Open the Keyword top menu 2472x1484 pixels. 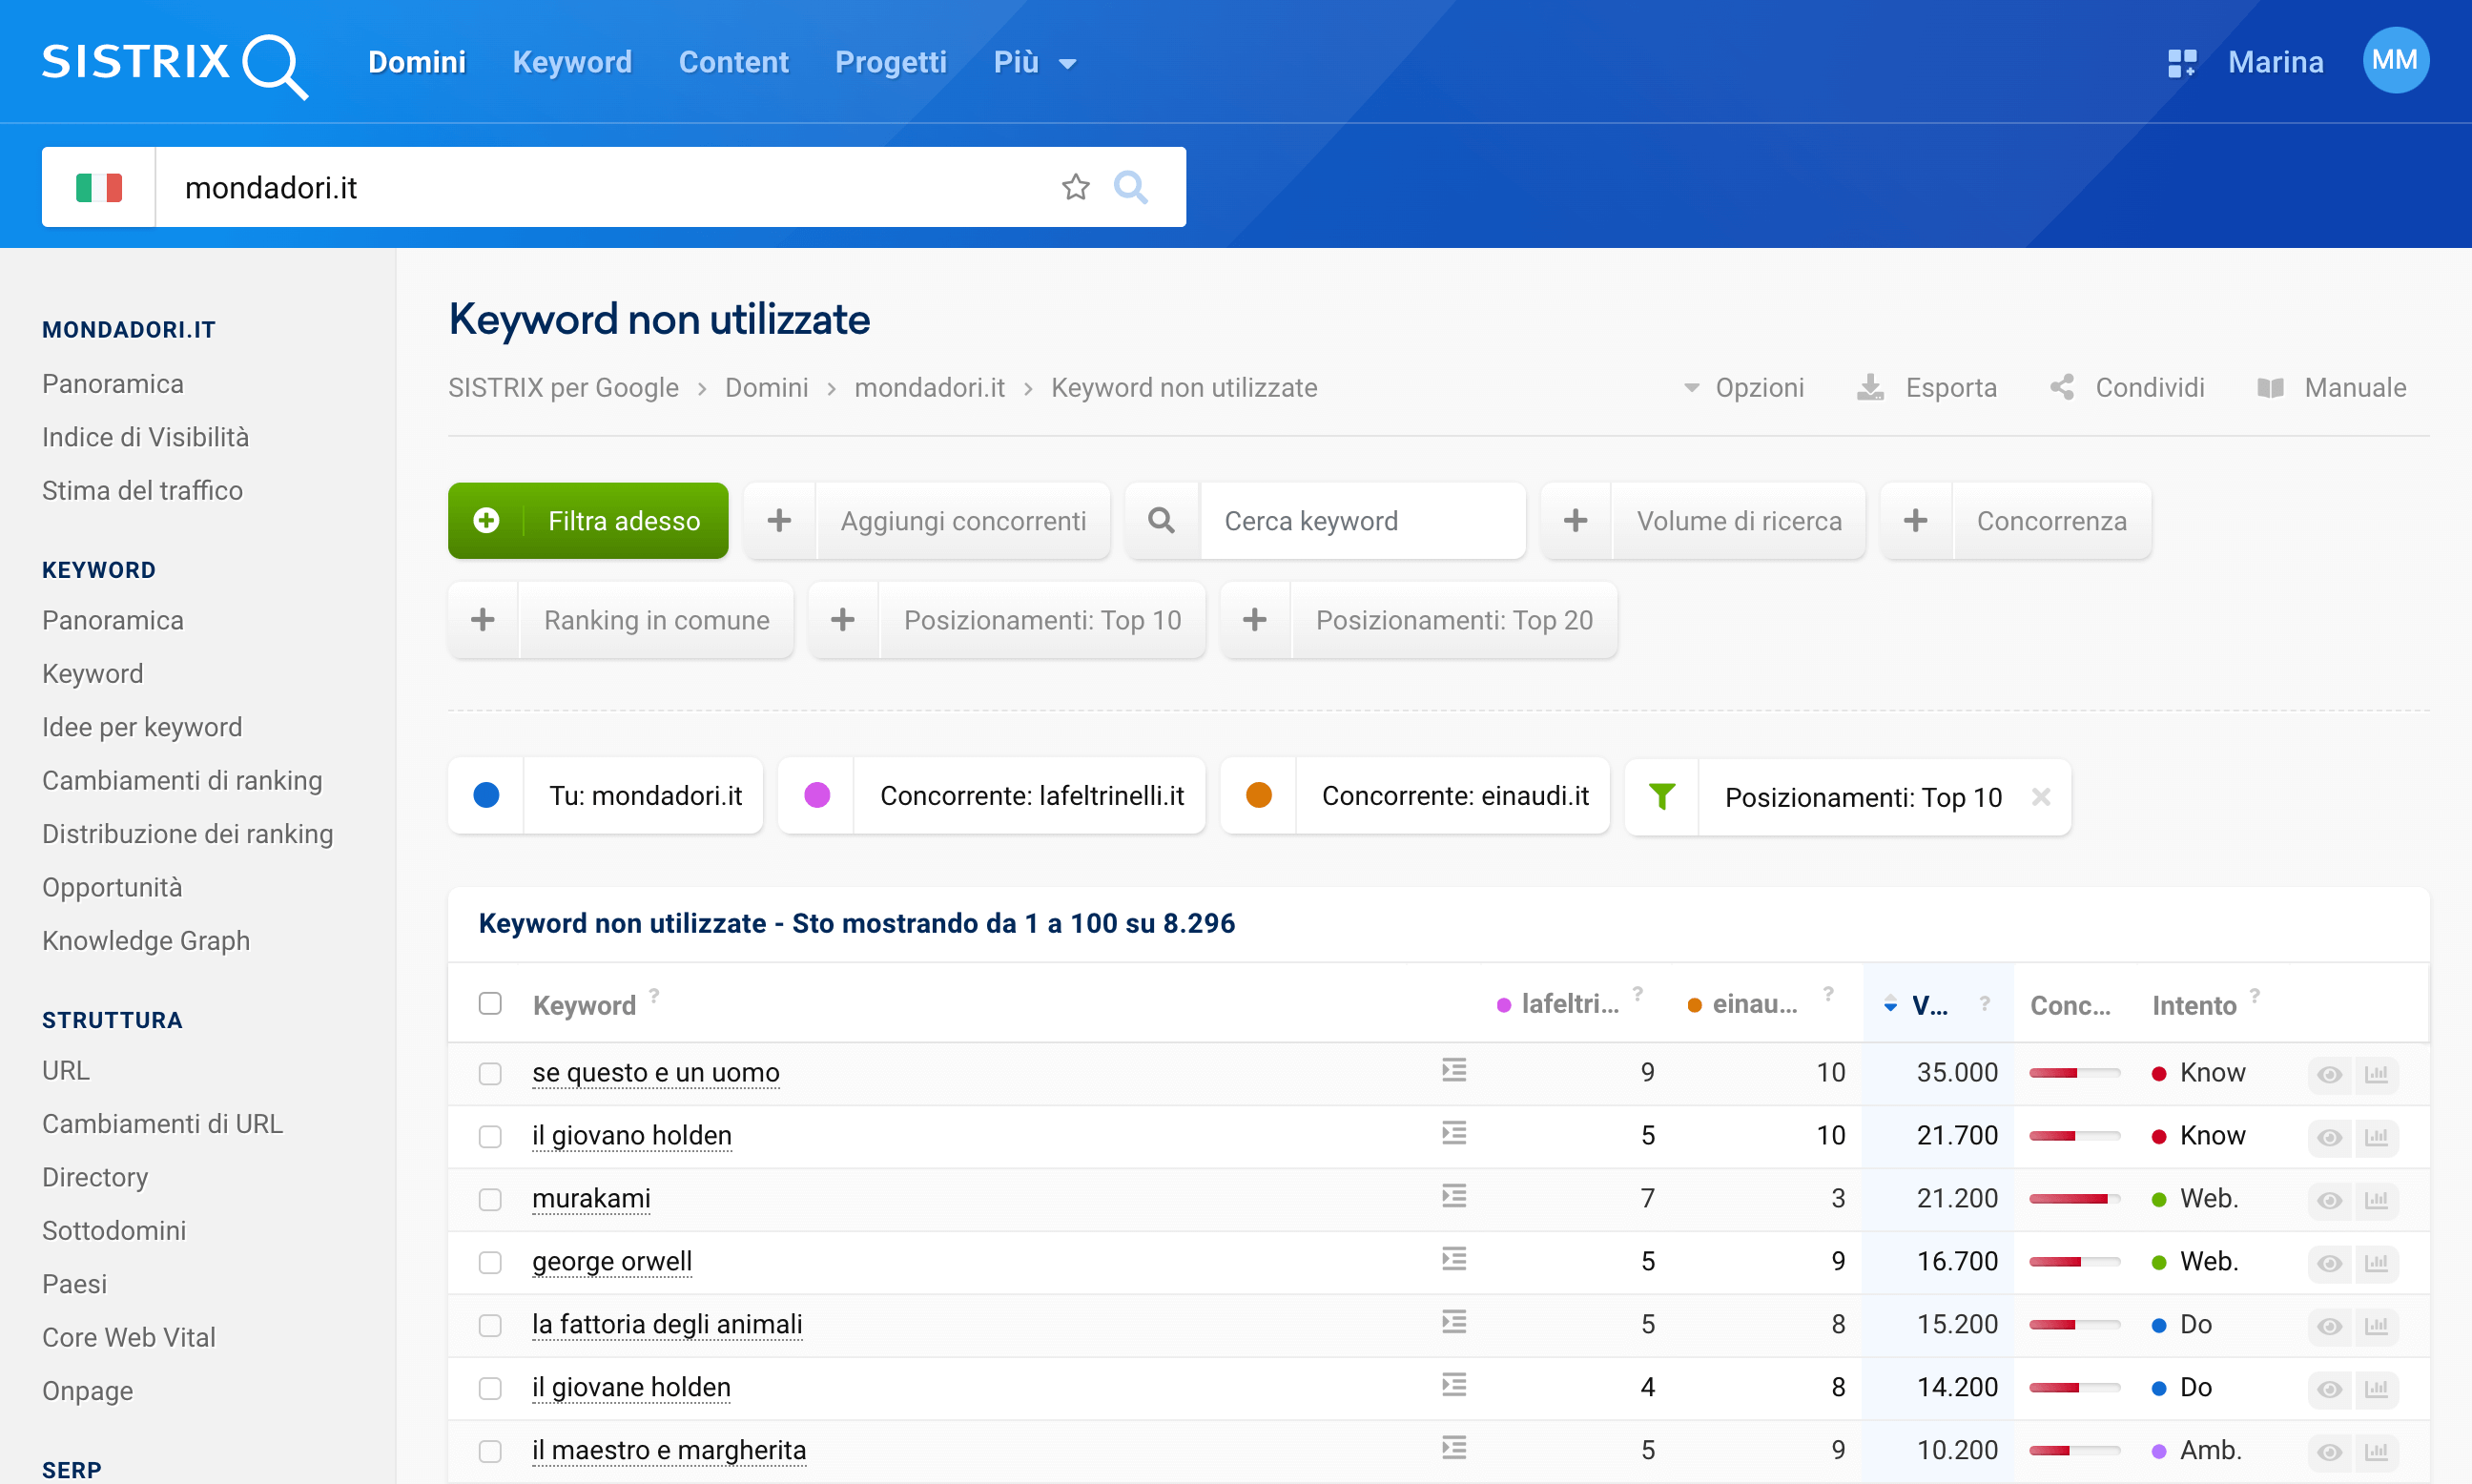(x=572, y=63)
